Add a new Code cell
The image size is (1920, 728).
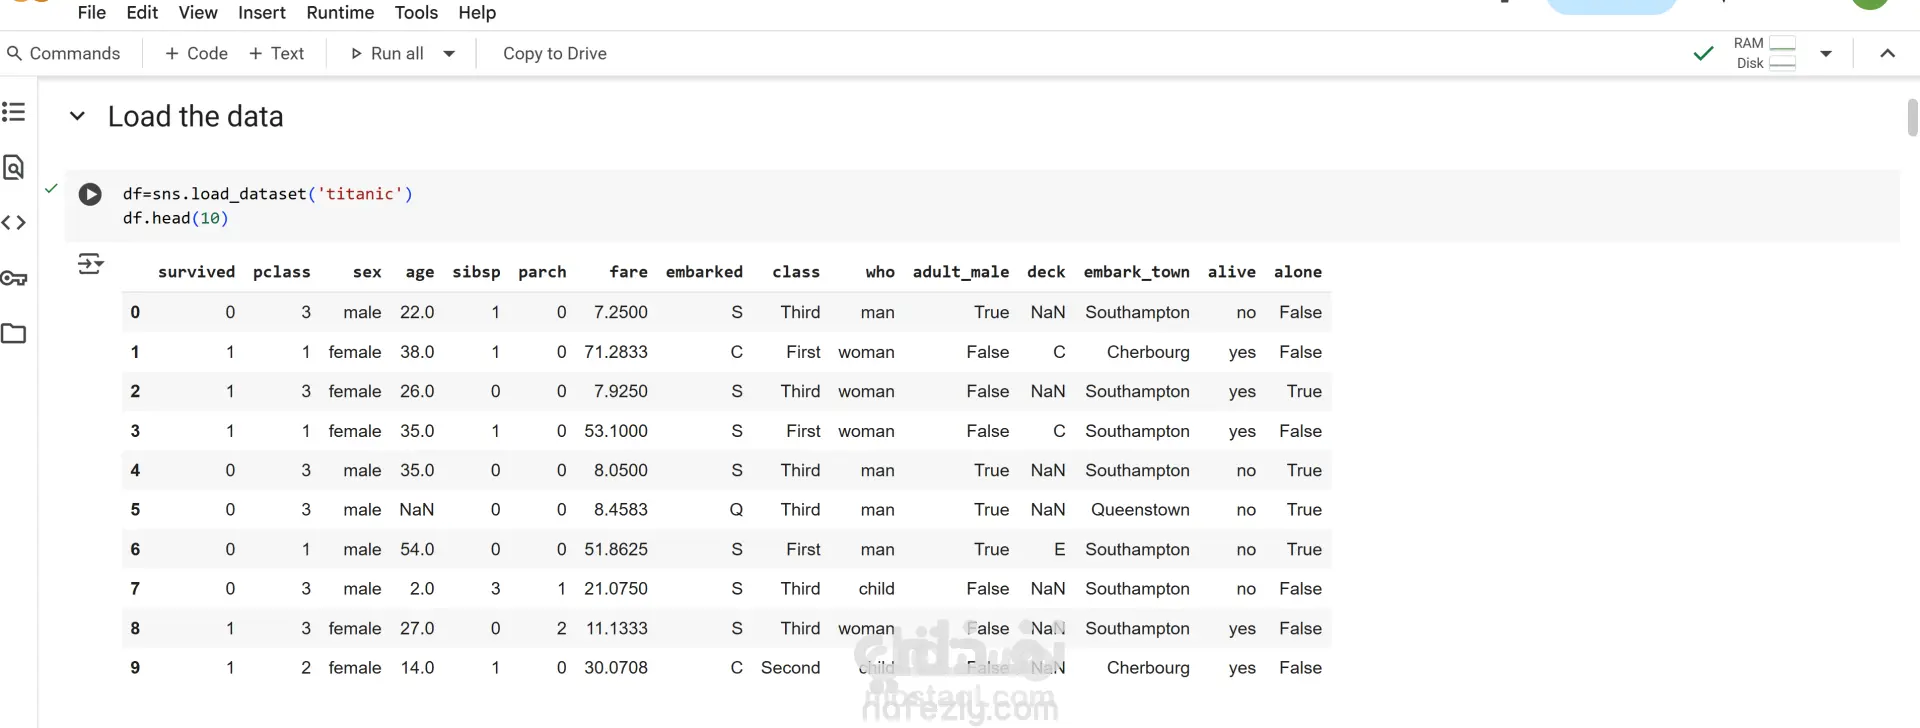(x=196, y=54)
